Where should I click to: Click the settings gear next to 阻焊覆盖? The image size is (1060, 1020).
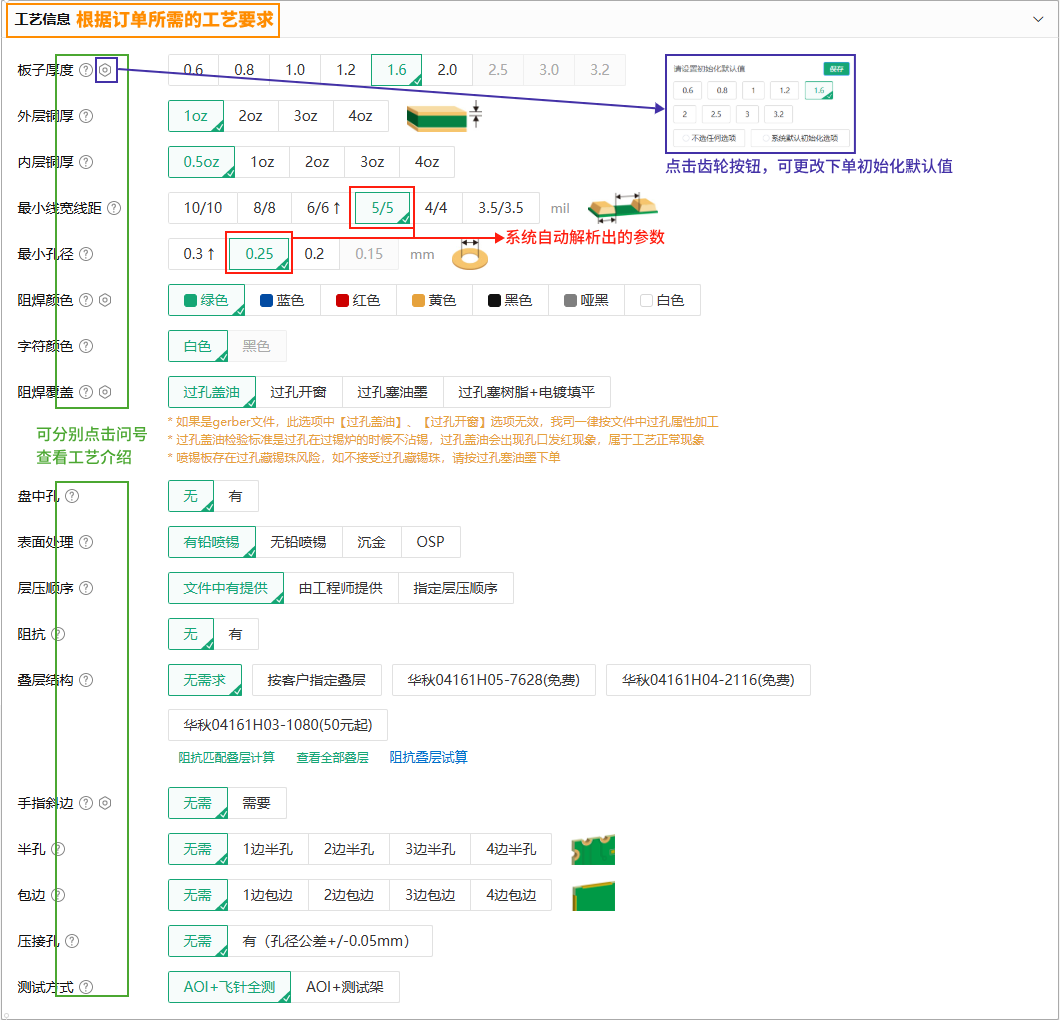105,392
